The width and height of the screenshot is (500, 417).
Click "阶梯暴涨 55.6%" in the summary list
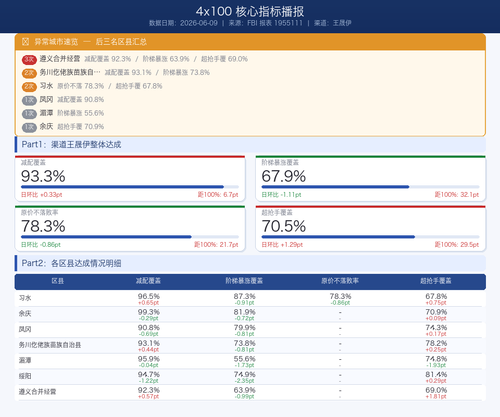point(81,113)
